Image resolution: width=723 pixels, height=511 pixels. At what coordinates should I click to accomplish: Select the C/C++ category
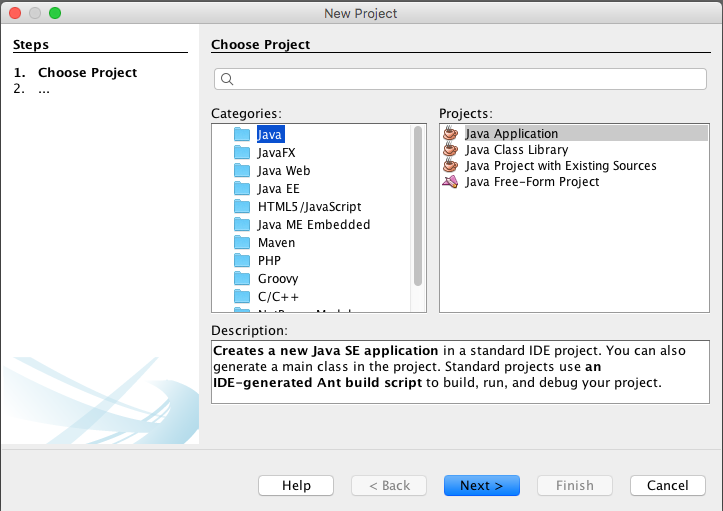click(278, 297)
